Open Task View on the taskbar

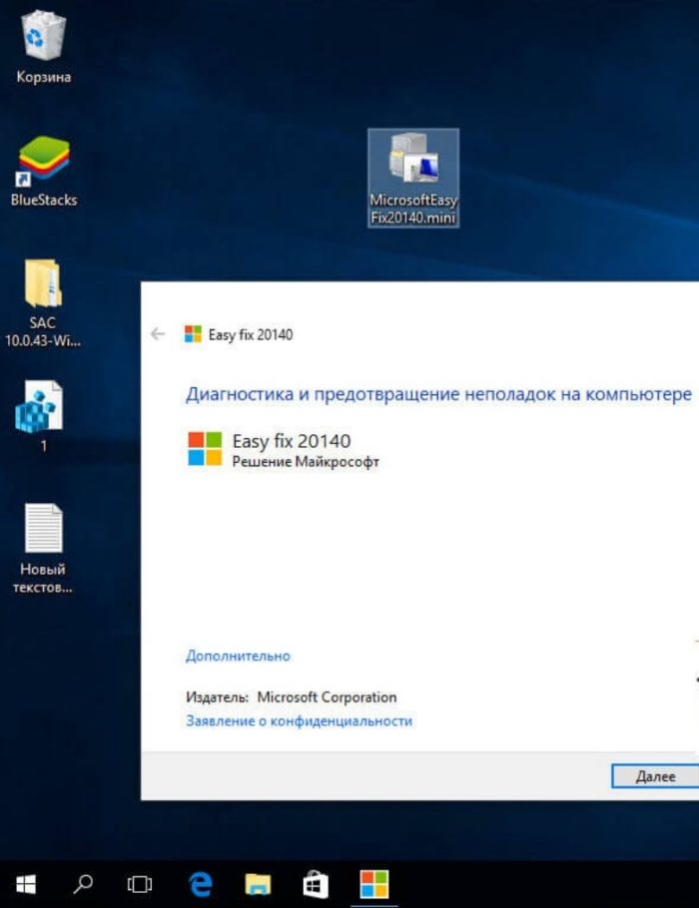(140, 884)
